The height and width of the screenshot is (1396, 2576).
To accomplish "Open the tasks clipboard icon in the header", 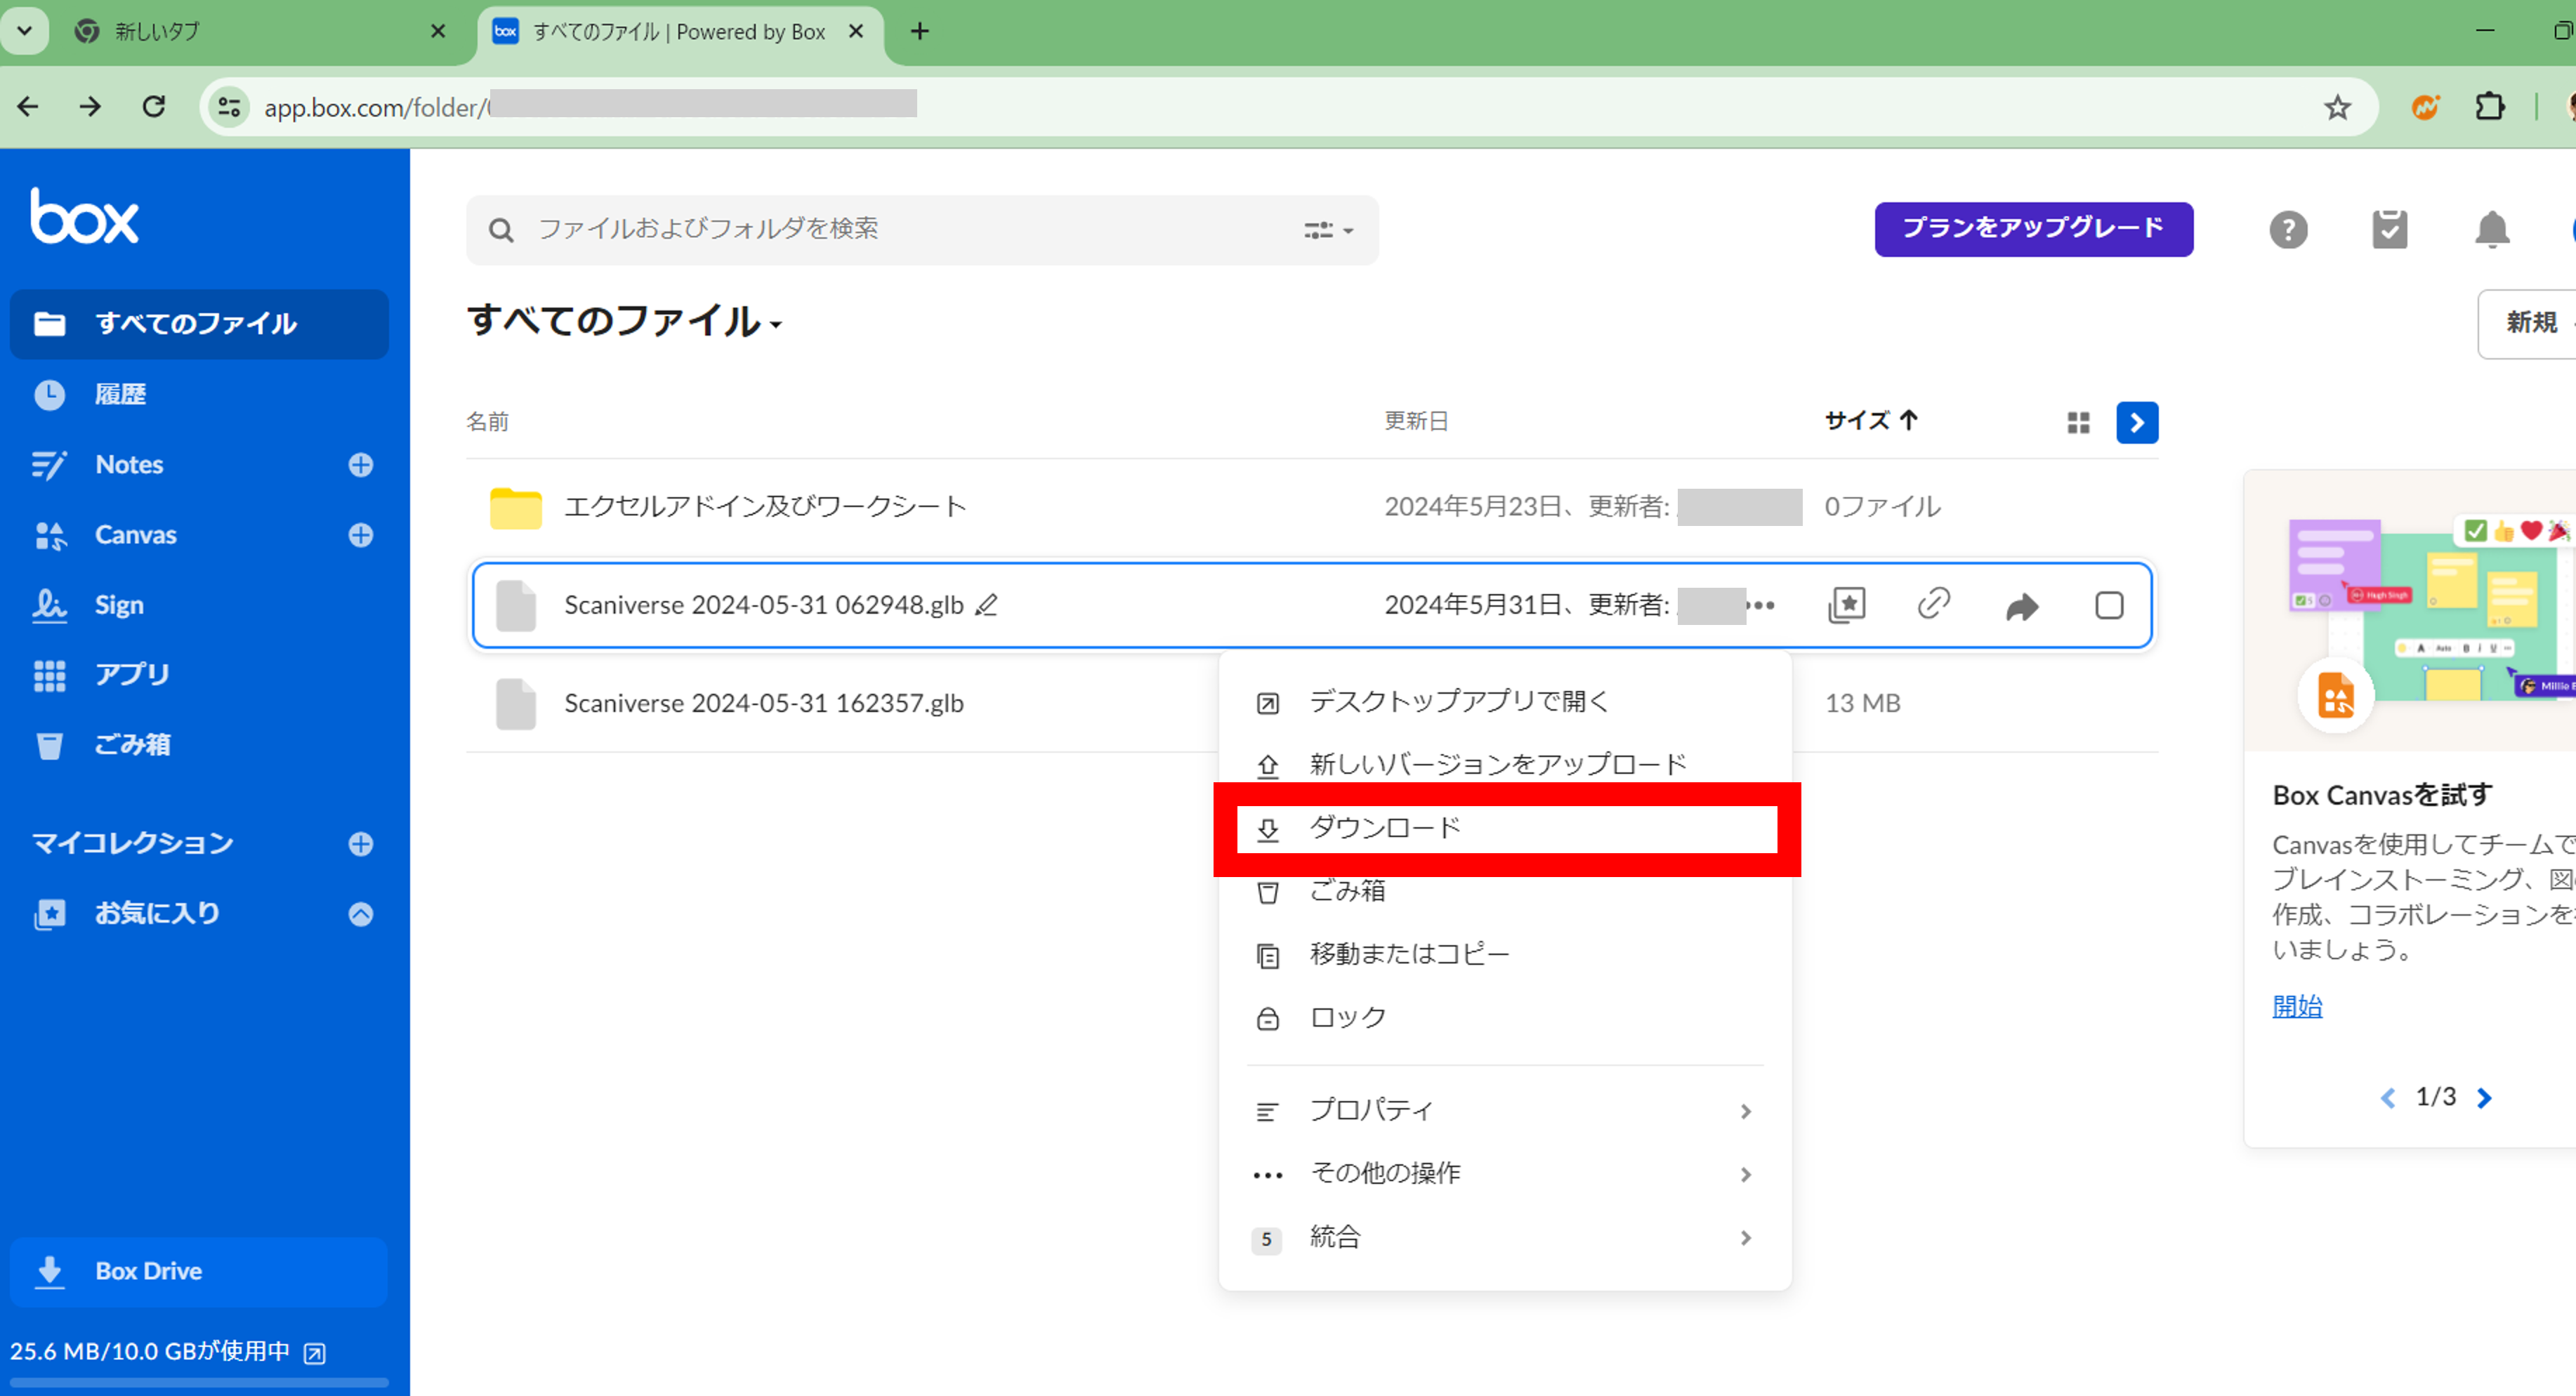I will pyautogui.click(x=2389, y=229).
